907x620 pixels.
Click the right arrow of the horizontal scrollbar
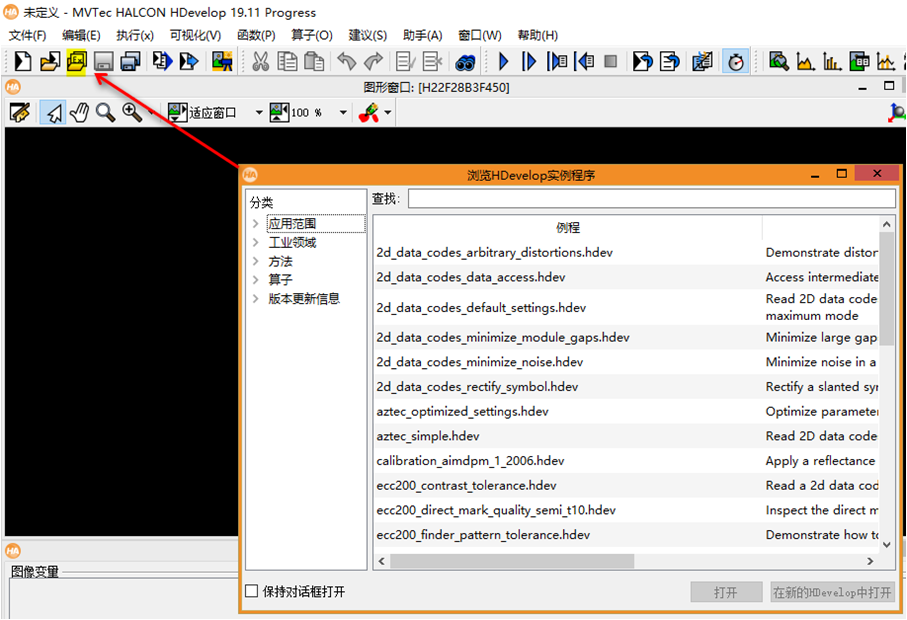[x=870, y=561]
